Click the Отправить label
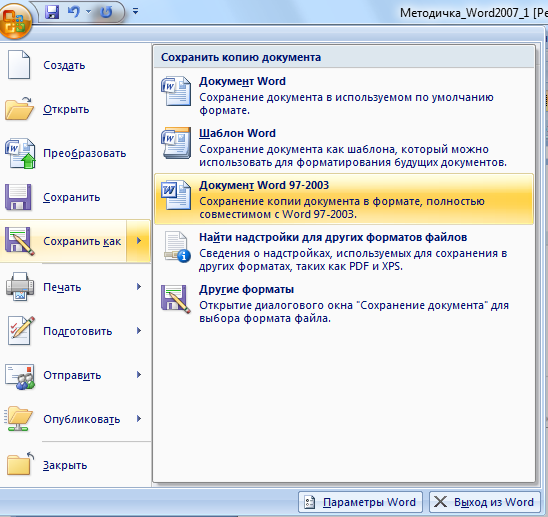The width and height of the screenshot is (548, 517). click(72, 375)
